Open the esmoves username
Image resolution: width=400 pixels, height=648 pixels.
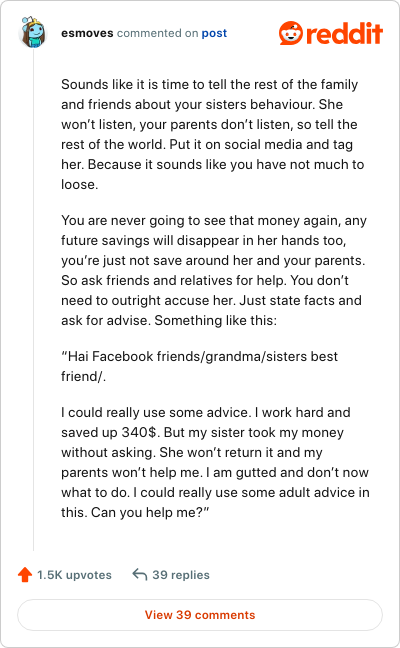tap(87, 33)
